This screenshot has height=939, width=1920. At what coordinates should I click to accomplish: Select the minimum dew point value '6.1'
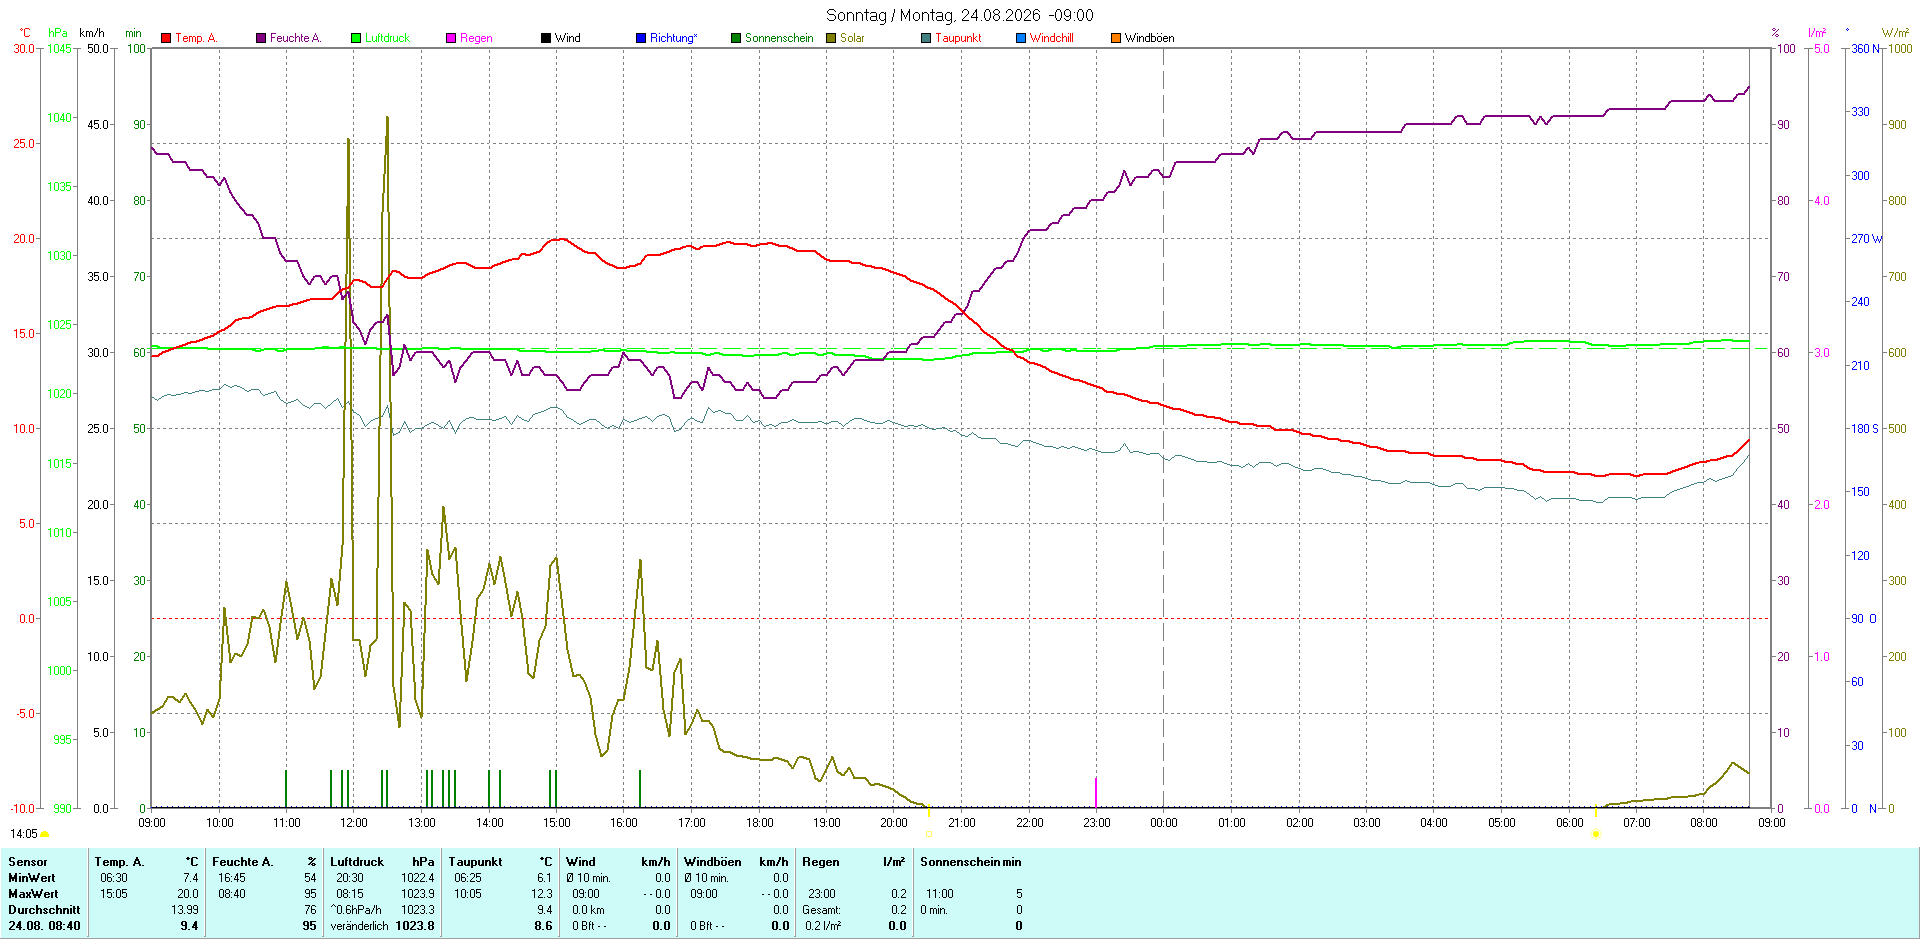(x=544, y=878)
